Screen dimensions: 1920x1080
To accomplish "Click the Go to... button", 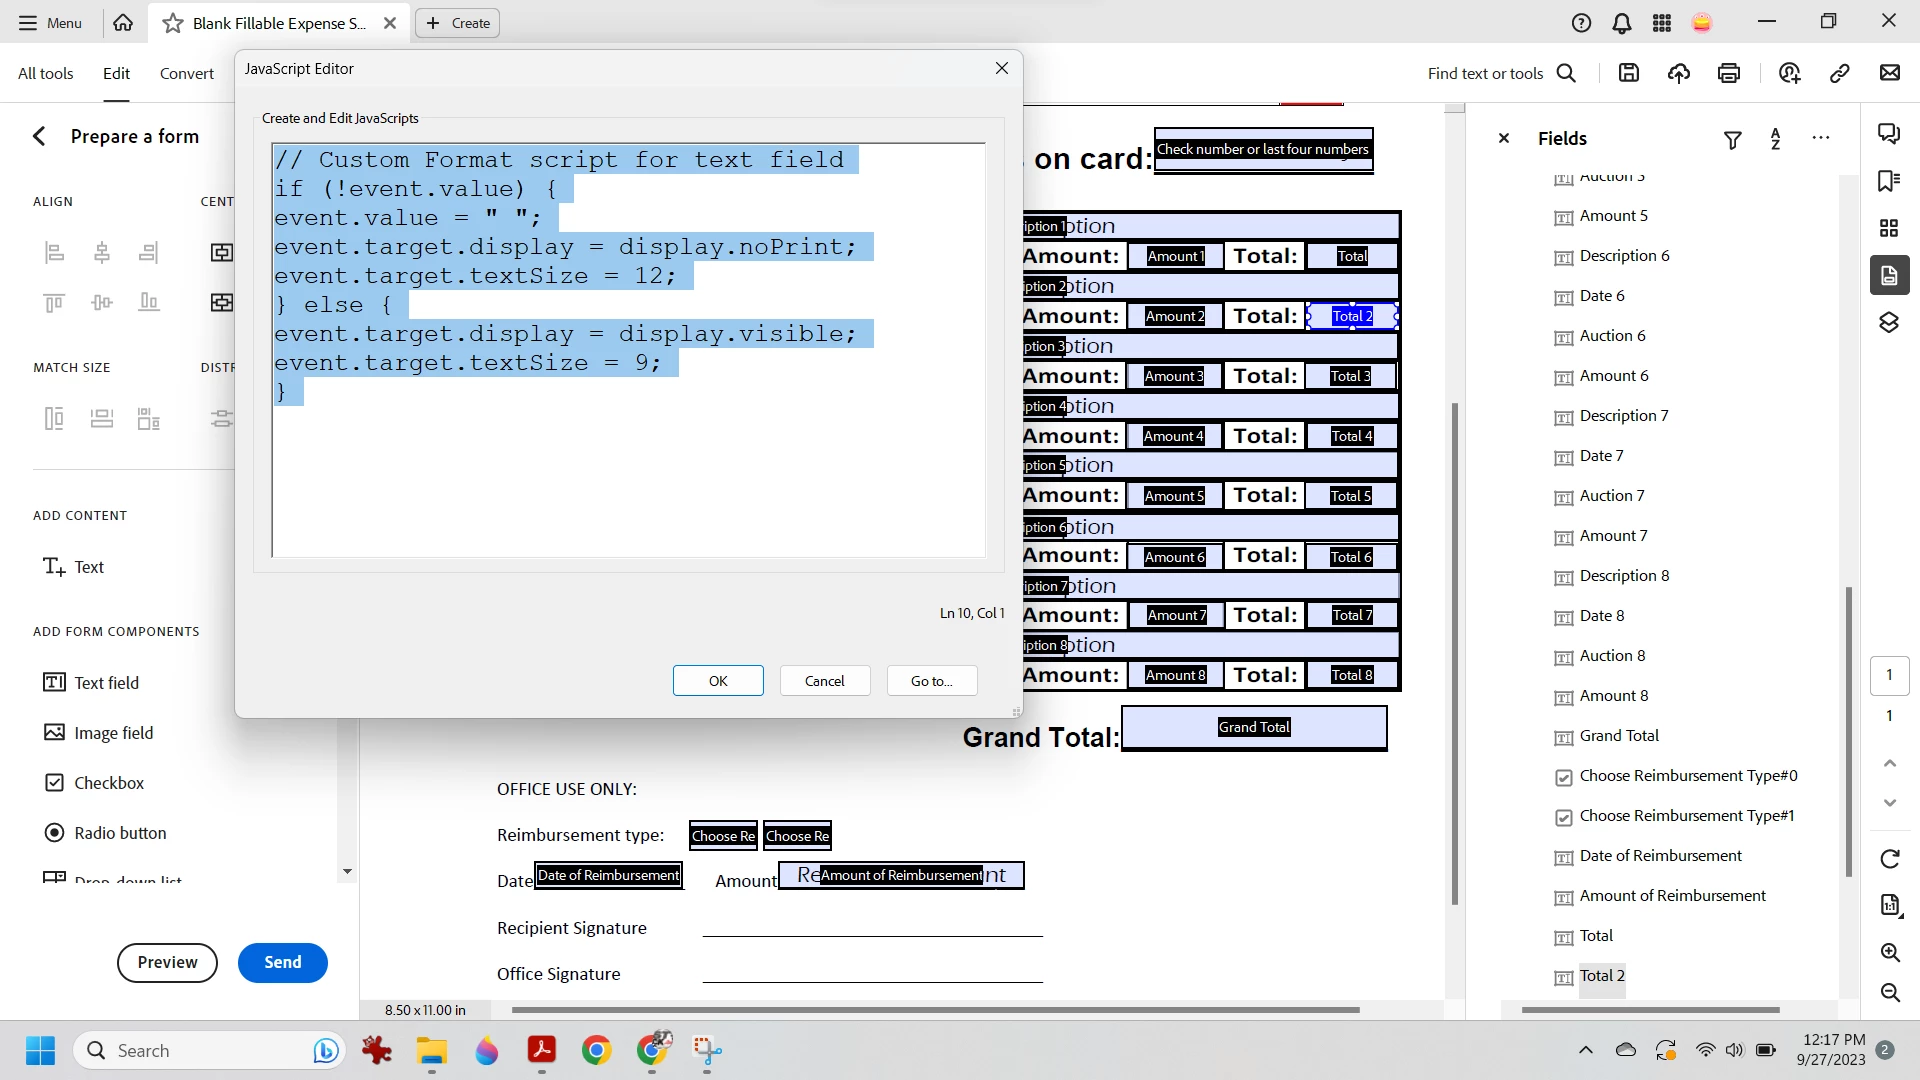I will [931, 681].
